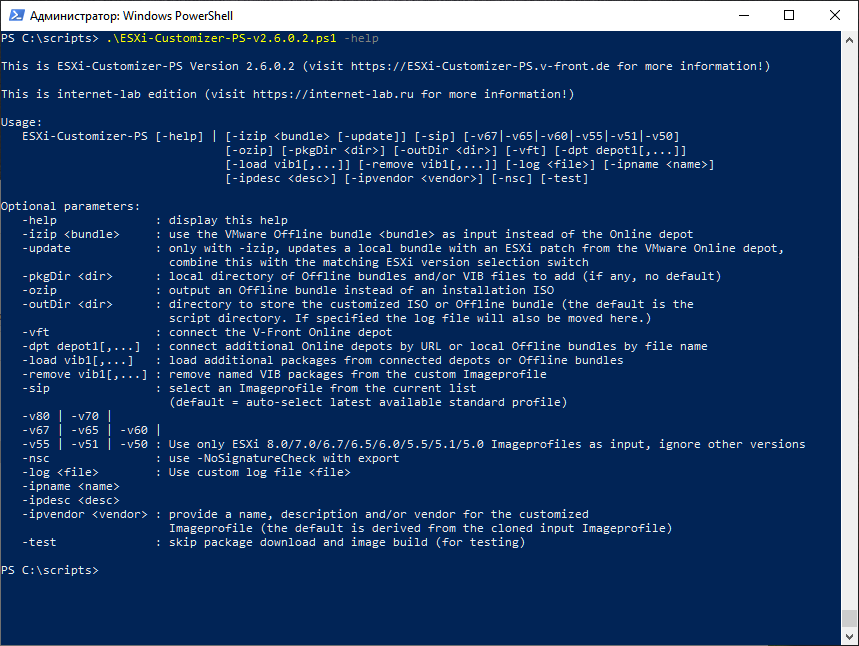This screenshot has height=646, width=859.
Task: Click the ESXi-Customizer-PS-v2.6.0.2.ps1 command text
Action: tap(221, 38)
